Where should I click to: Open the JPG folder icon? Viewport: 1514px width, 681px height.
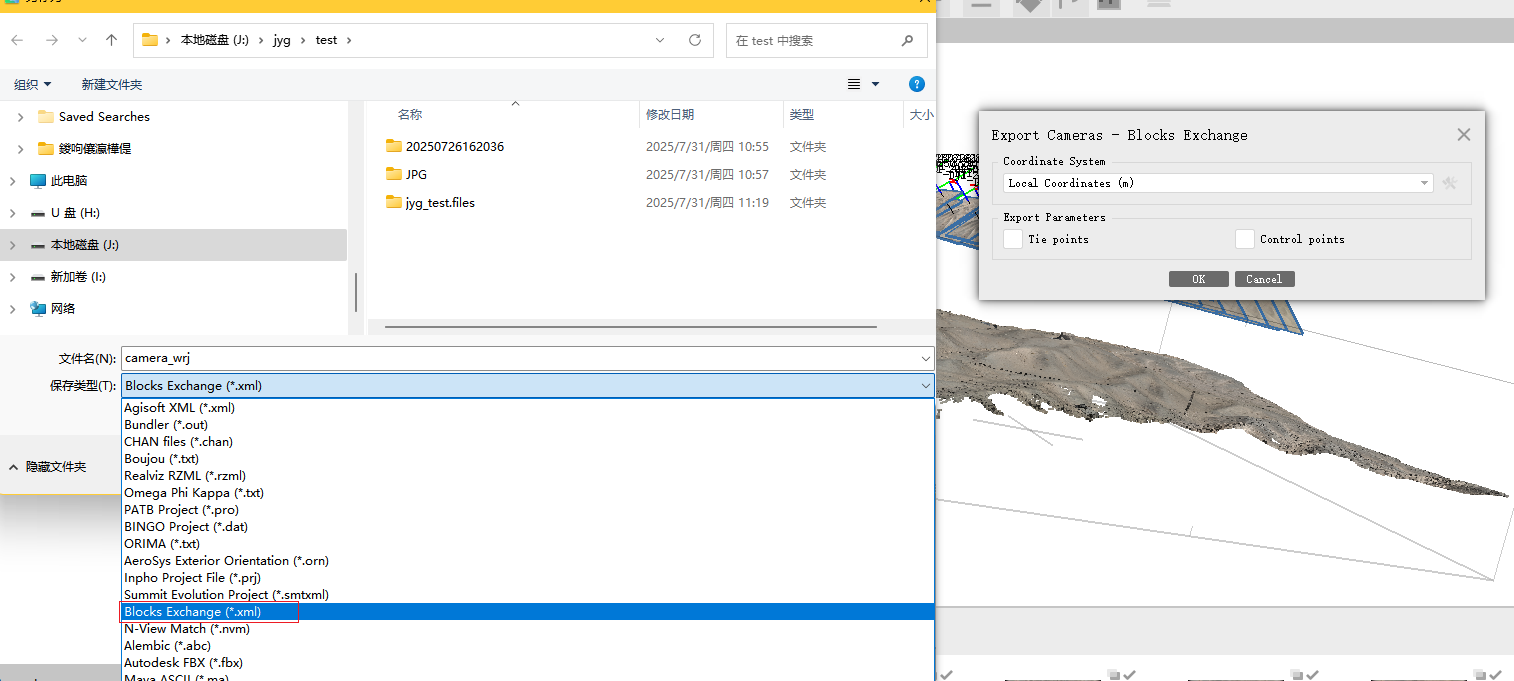[x=393, y=174]
